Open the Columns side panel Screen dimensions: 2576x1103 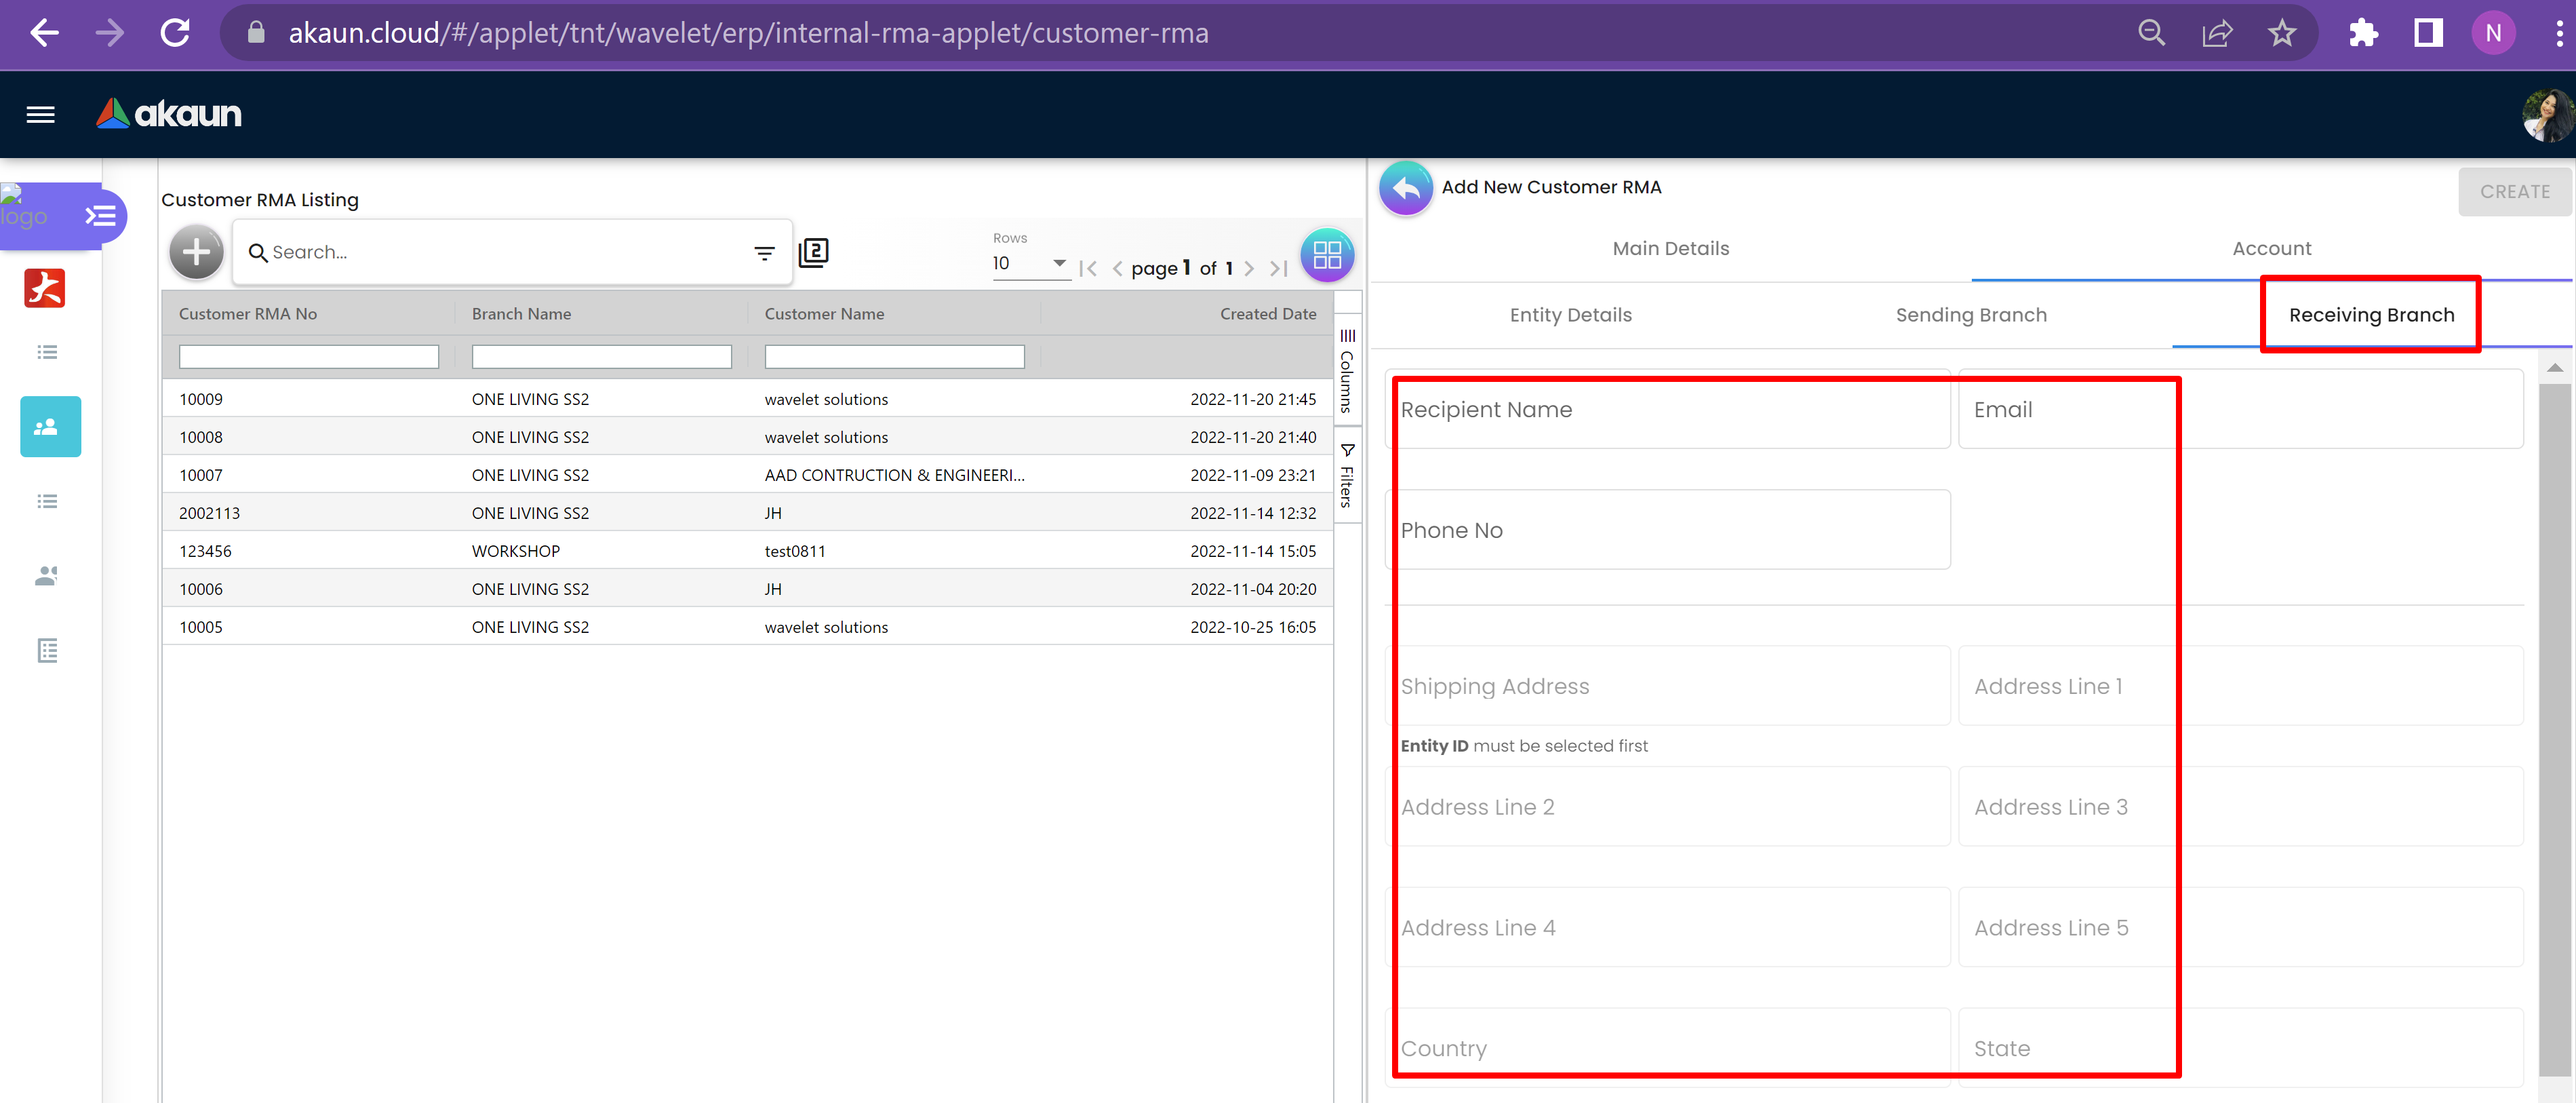(x=1347, y=370)
